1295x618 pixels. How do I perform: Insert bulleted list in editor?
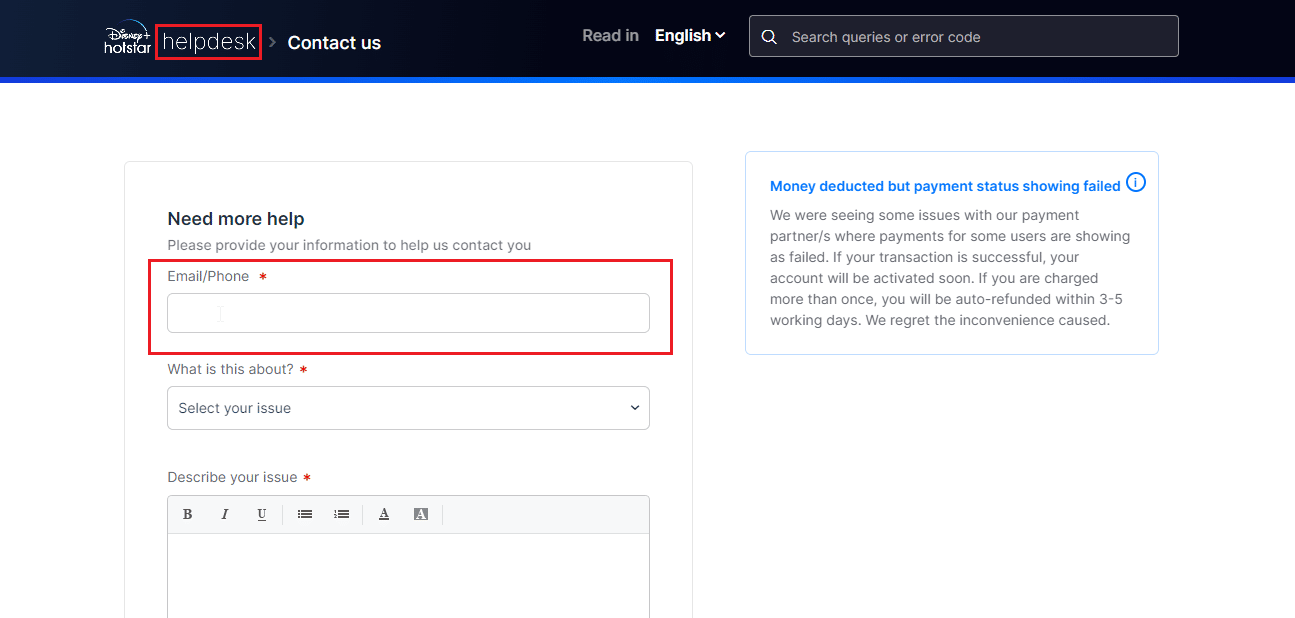tap(305, 514)
